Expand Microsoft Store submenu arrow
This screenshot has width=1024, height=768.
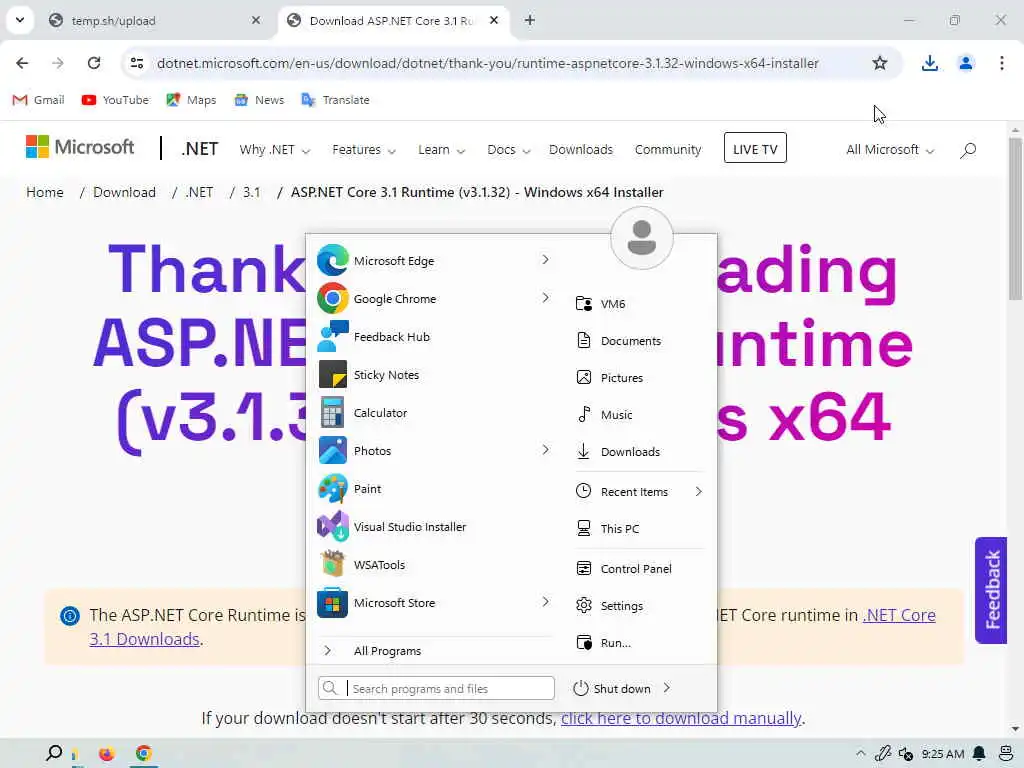[x=545, y=601]
